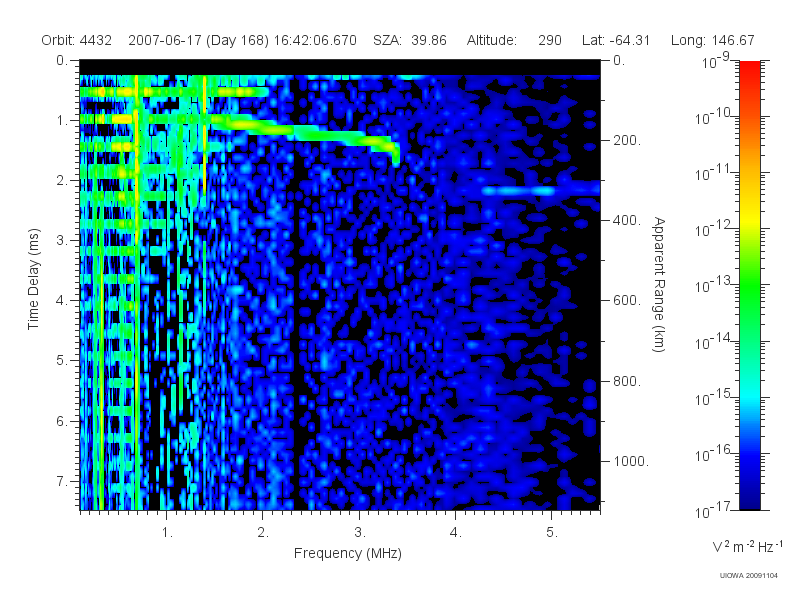Click the 'UIOWA 20091104' credit text
Image resolution: width=800 pixels, height=600 pixels.
coord(748,576)
